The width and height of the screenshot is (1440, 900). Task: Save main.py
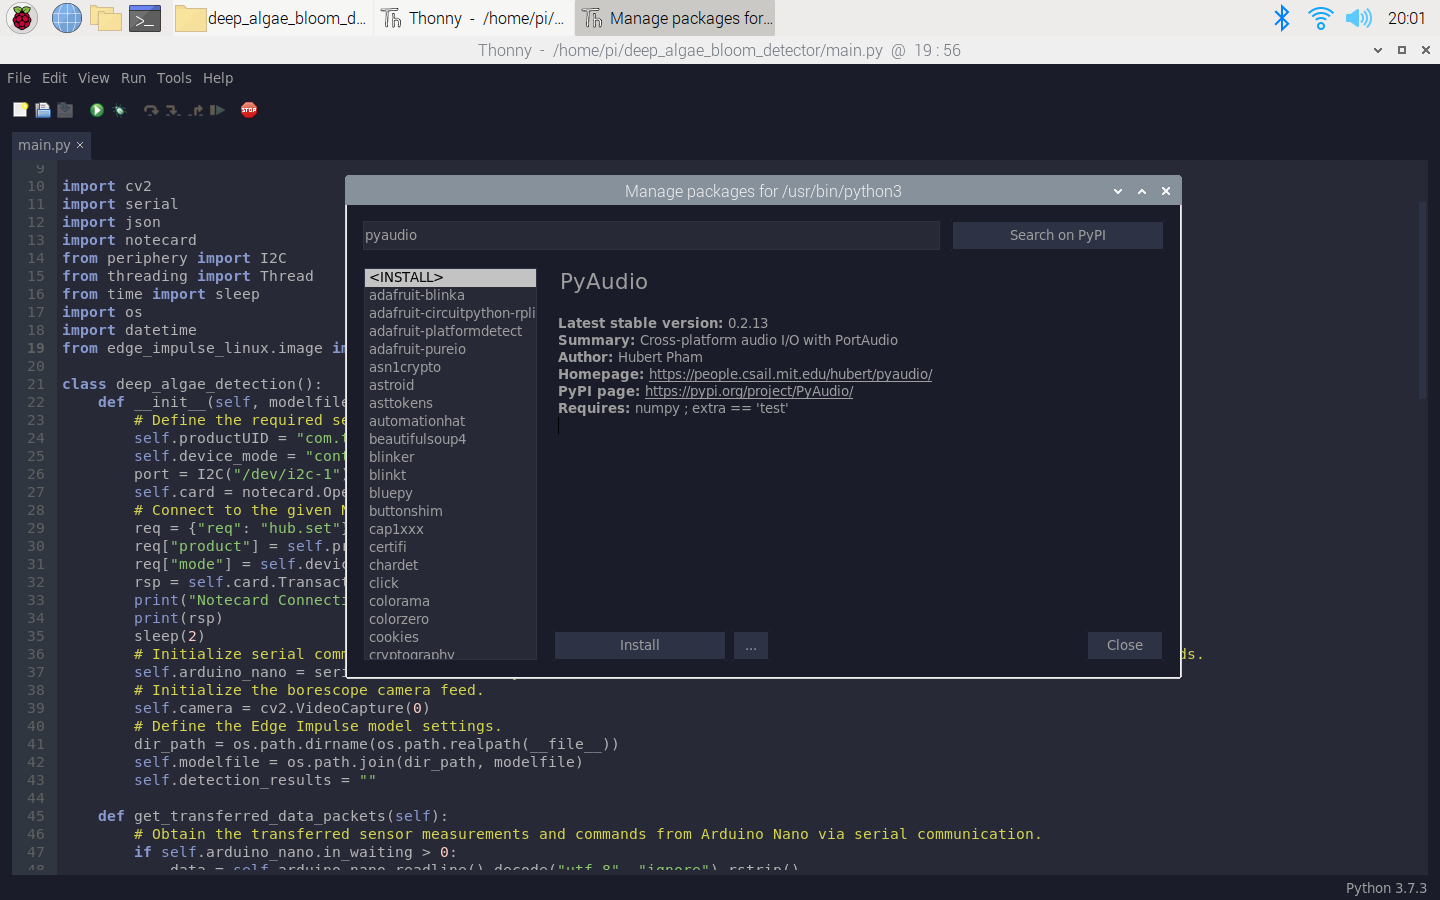(64, 110)
